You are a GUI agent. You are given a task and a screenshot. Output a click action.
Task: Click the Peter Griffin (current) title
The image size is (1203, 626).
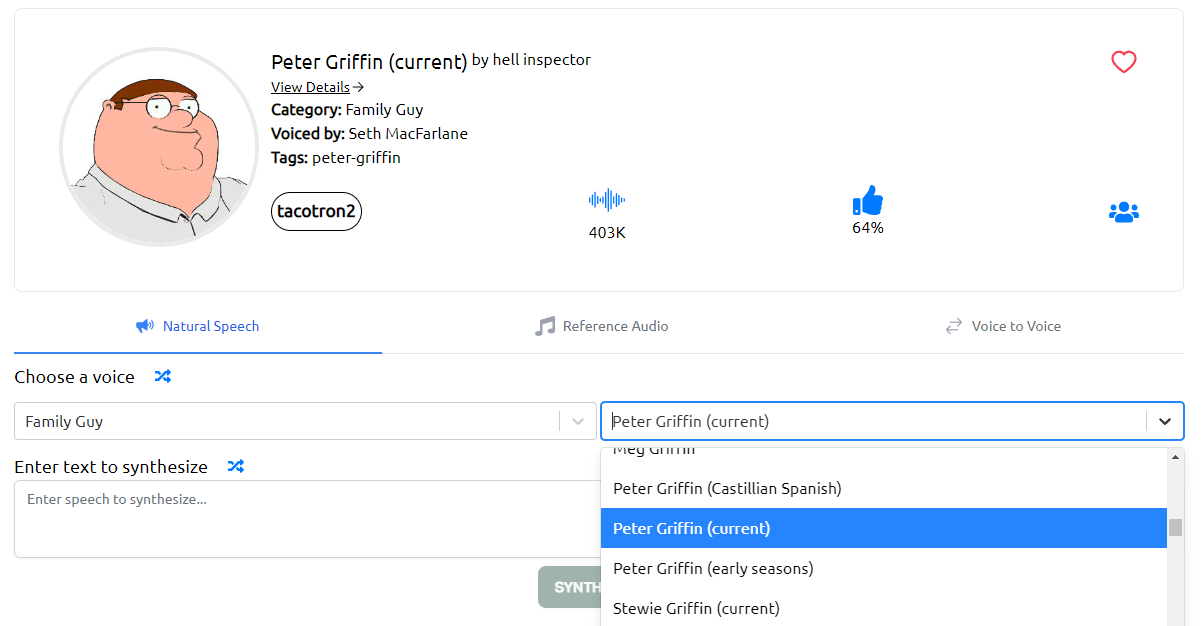[369, 62]
